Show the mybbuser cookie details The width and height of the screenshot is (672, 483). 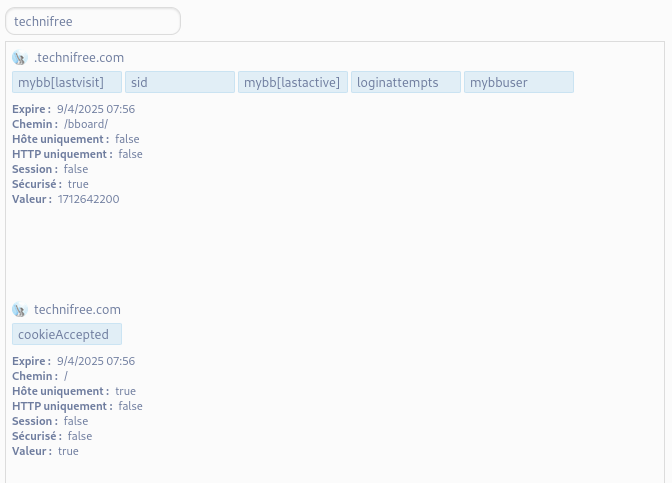pyautogui.click(x=519, y=82)
